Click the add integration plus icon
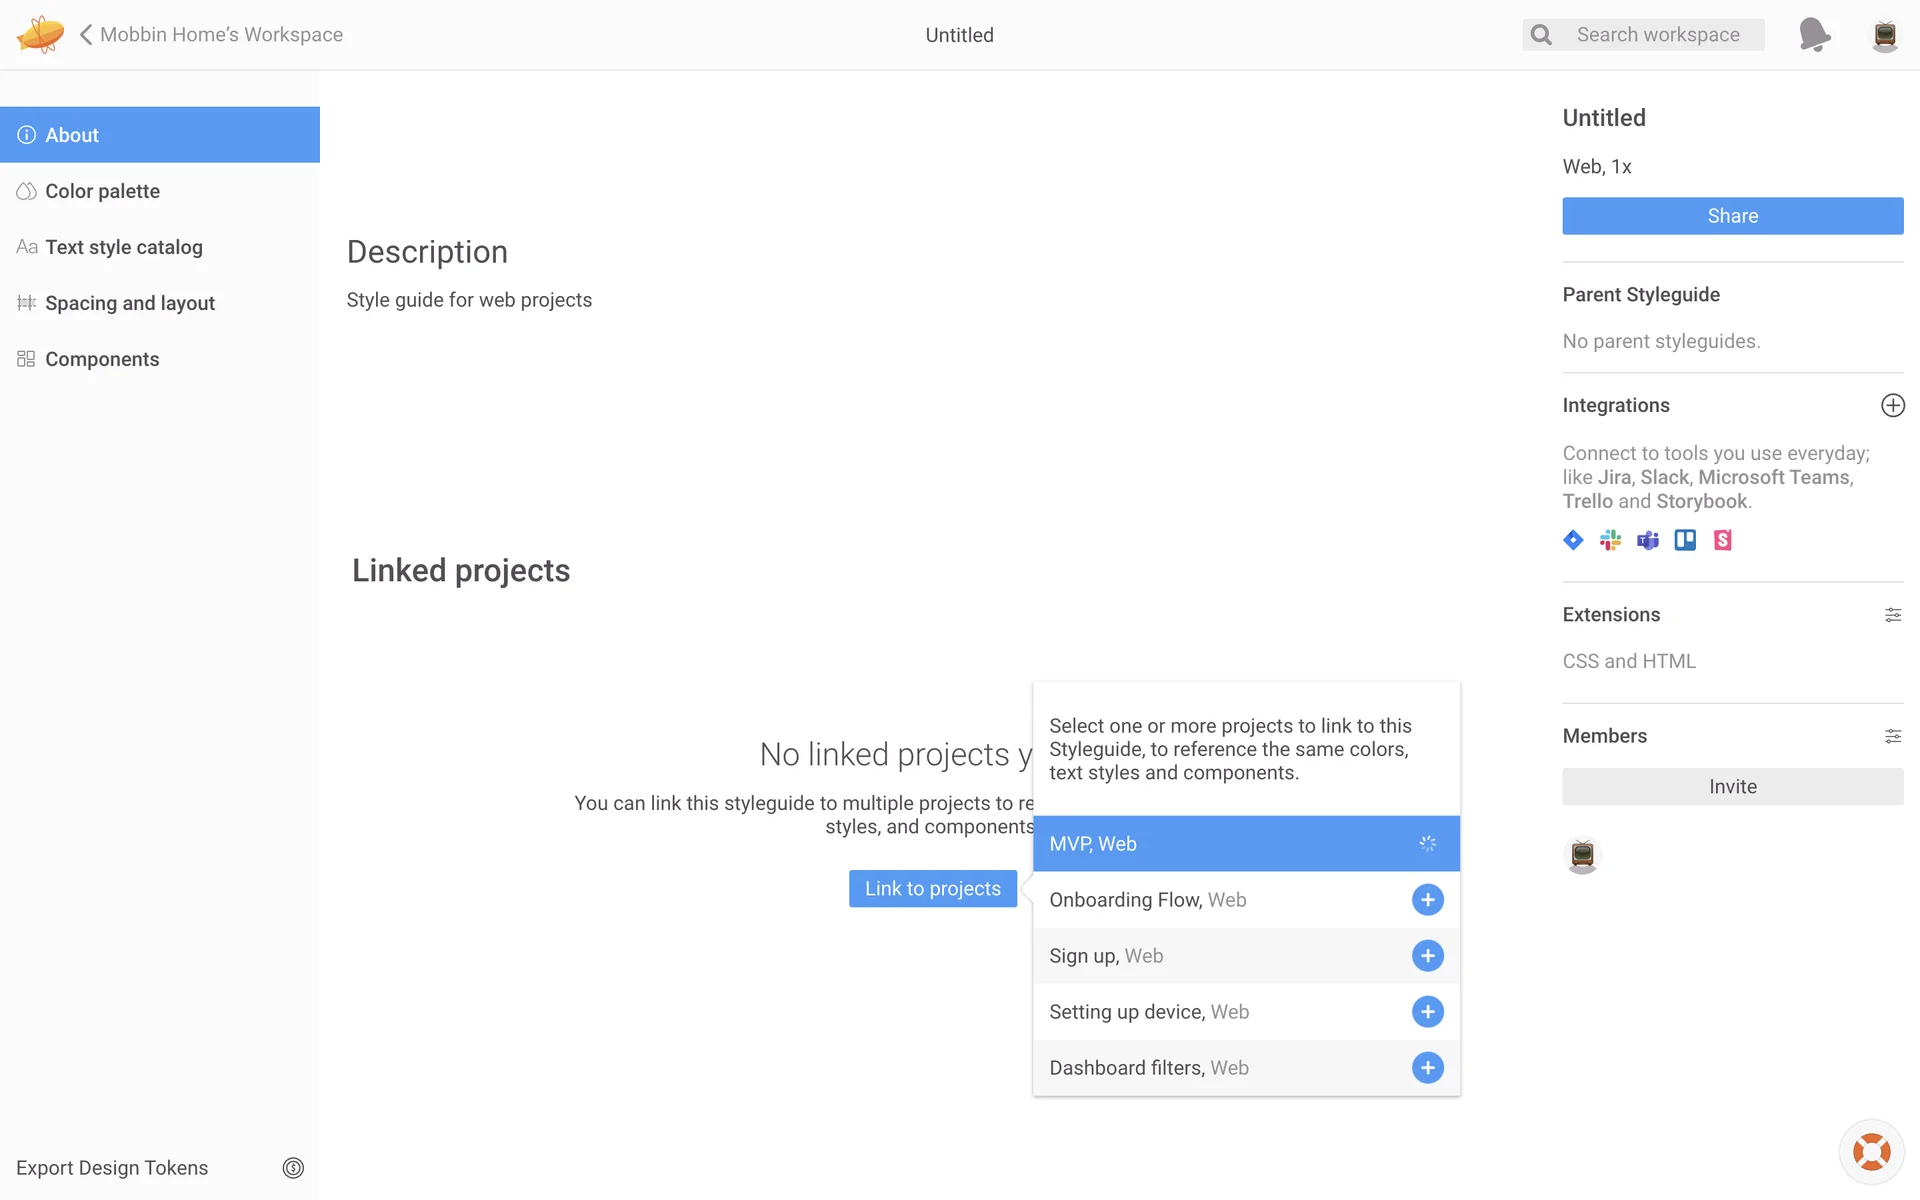 [x=1892, y=405]
